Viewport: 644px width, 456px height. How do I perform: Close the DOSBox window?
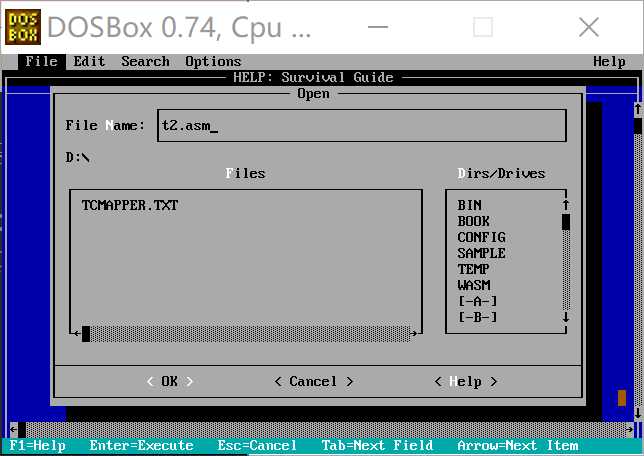[x=589, y=27]
